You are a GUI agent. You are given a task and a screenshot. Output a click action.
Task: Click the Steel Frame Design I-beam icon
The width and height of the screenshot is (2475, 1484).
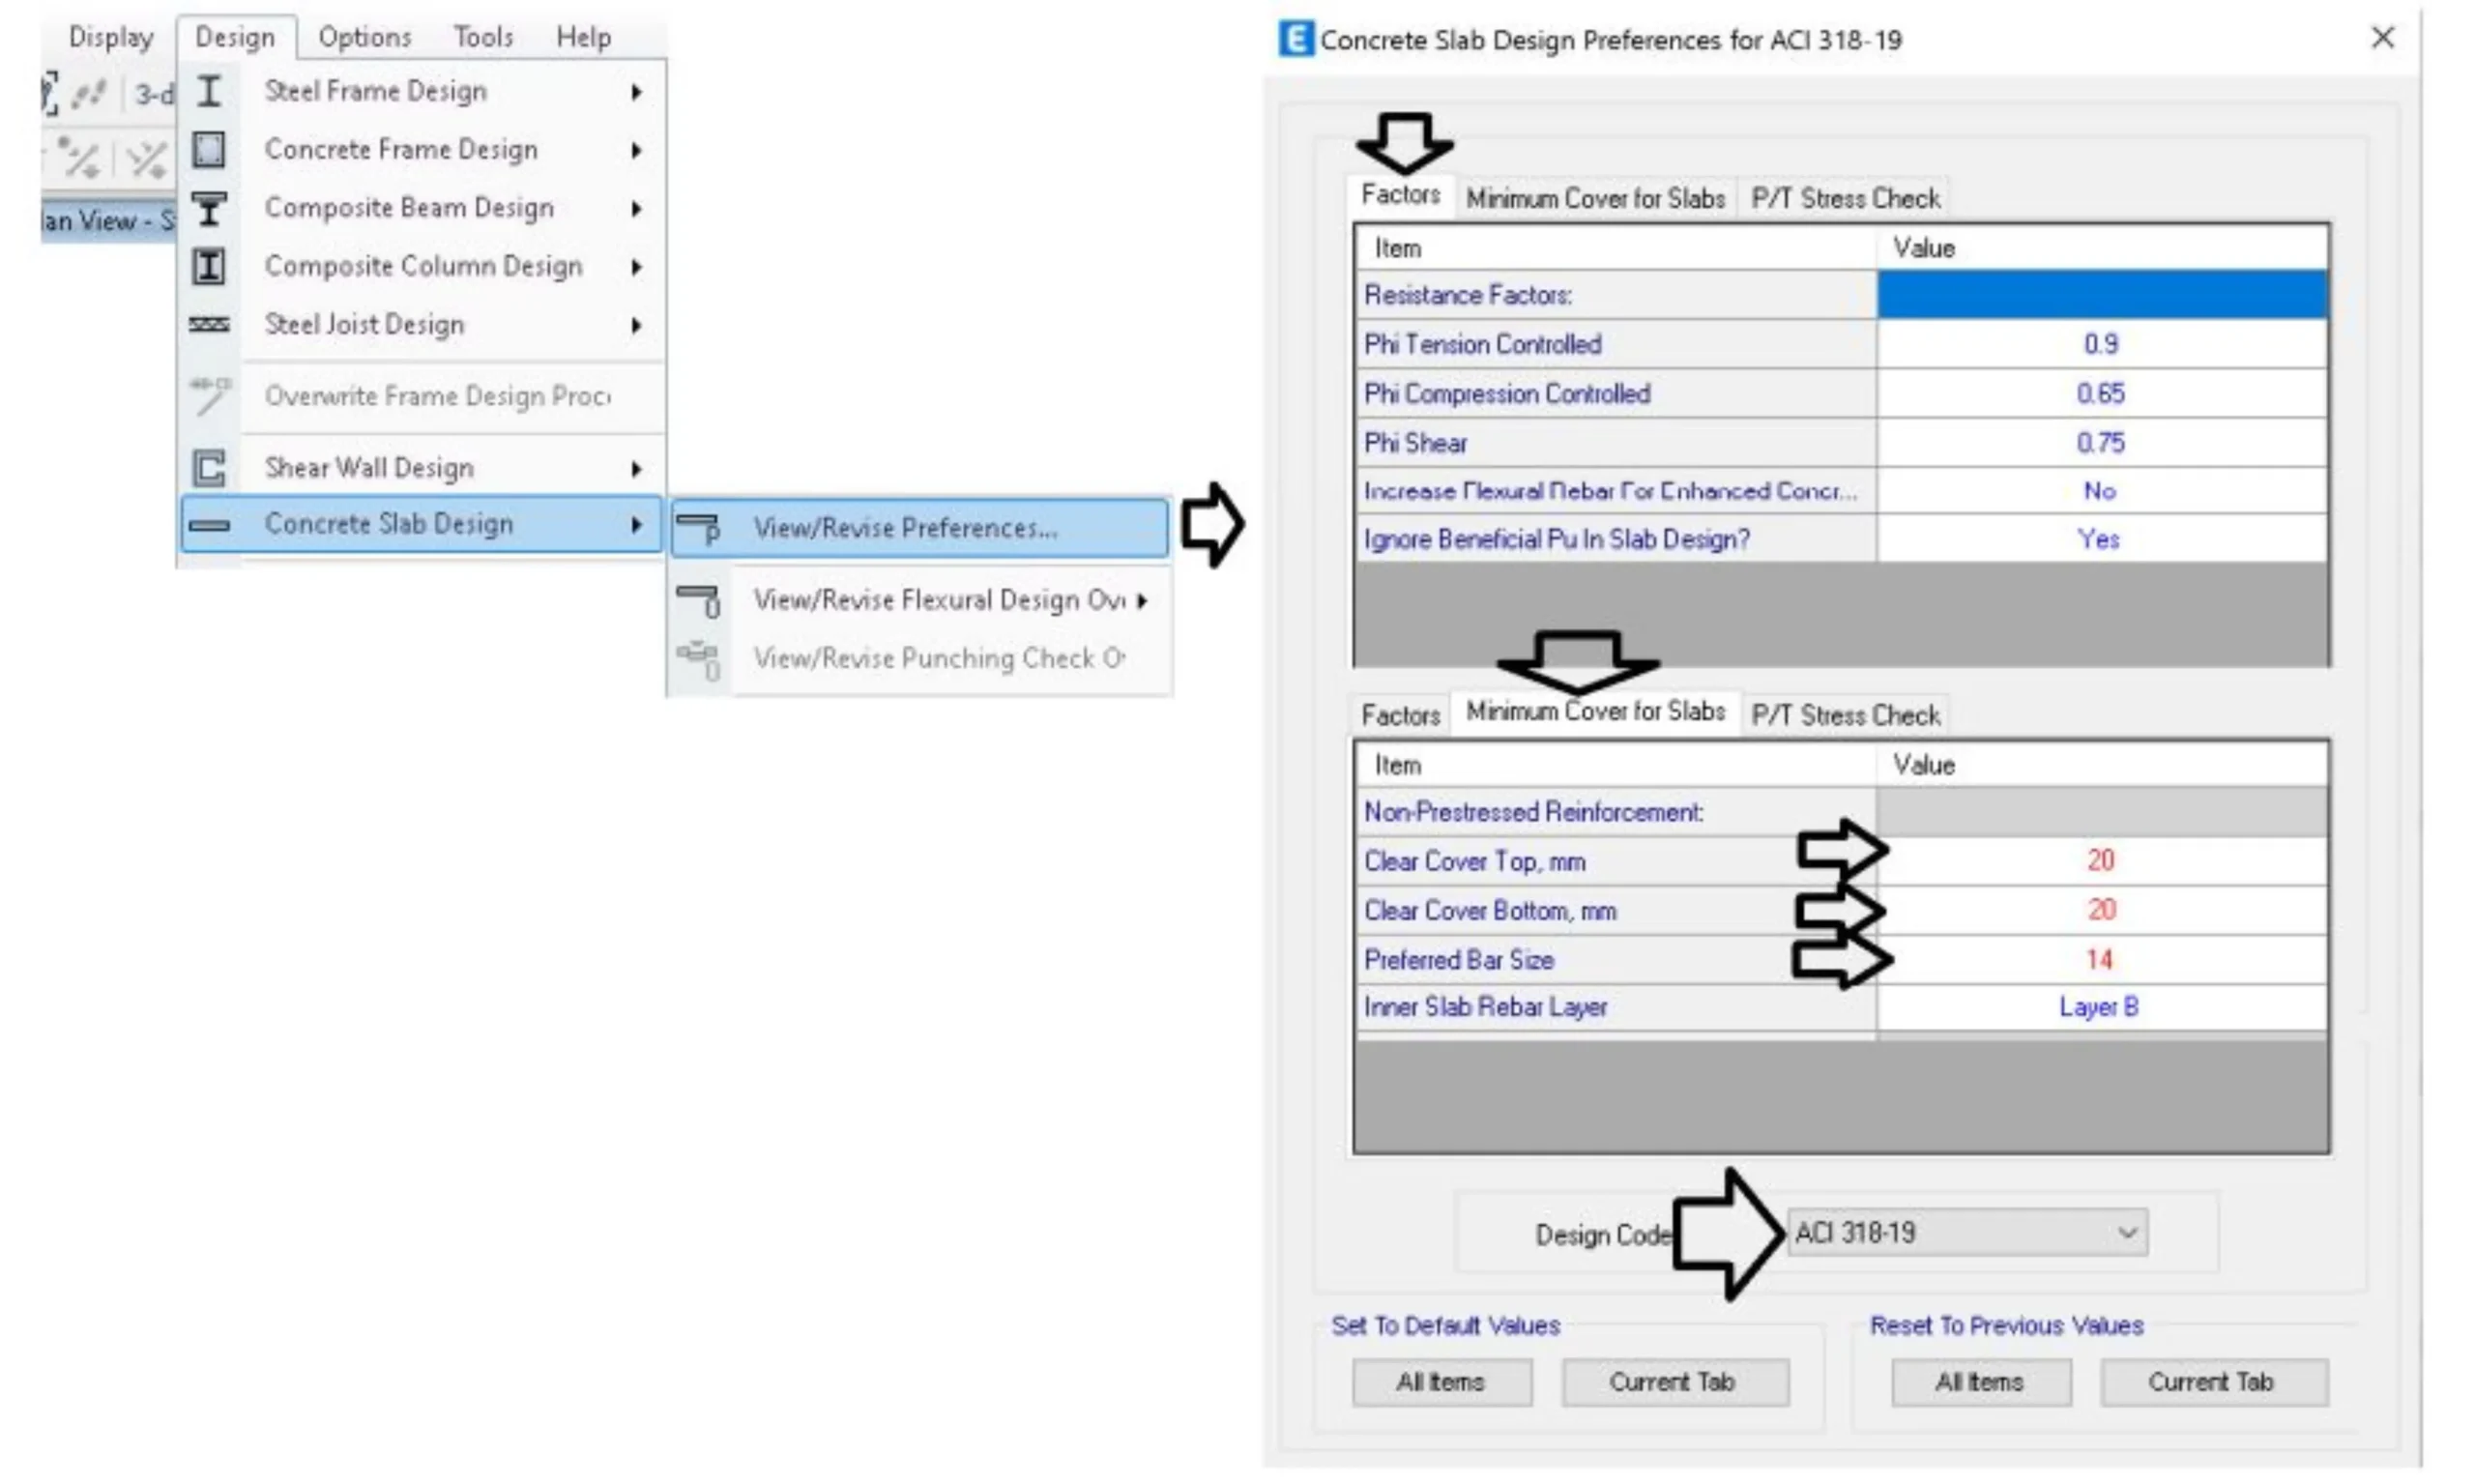coord(209,91)
